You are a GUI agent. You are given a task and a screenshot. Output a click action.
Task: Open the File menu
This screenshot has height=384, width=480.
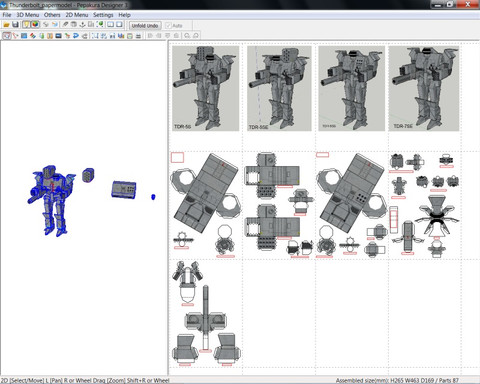[x=7, y=15]
